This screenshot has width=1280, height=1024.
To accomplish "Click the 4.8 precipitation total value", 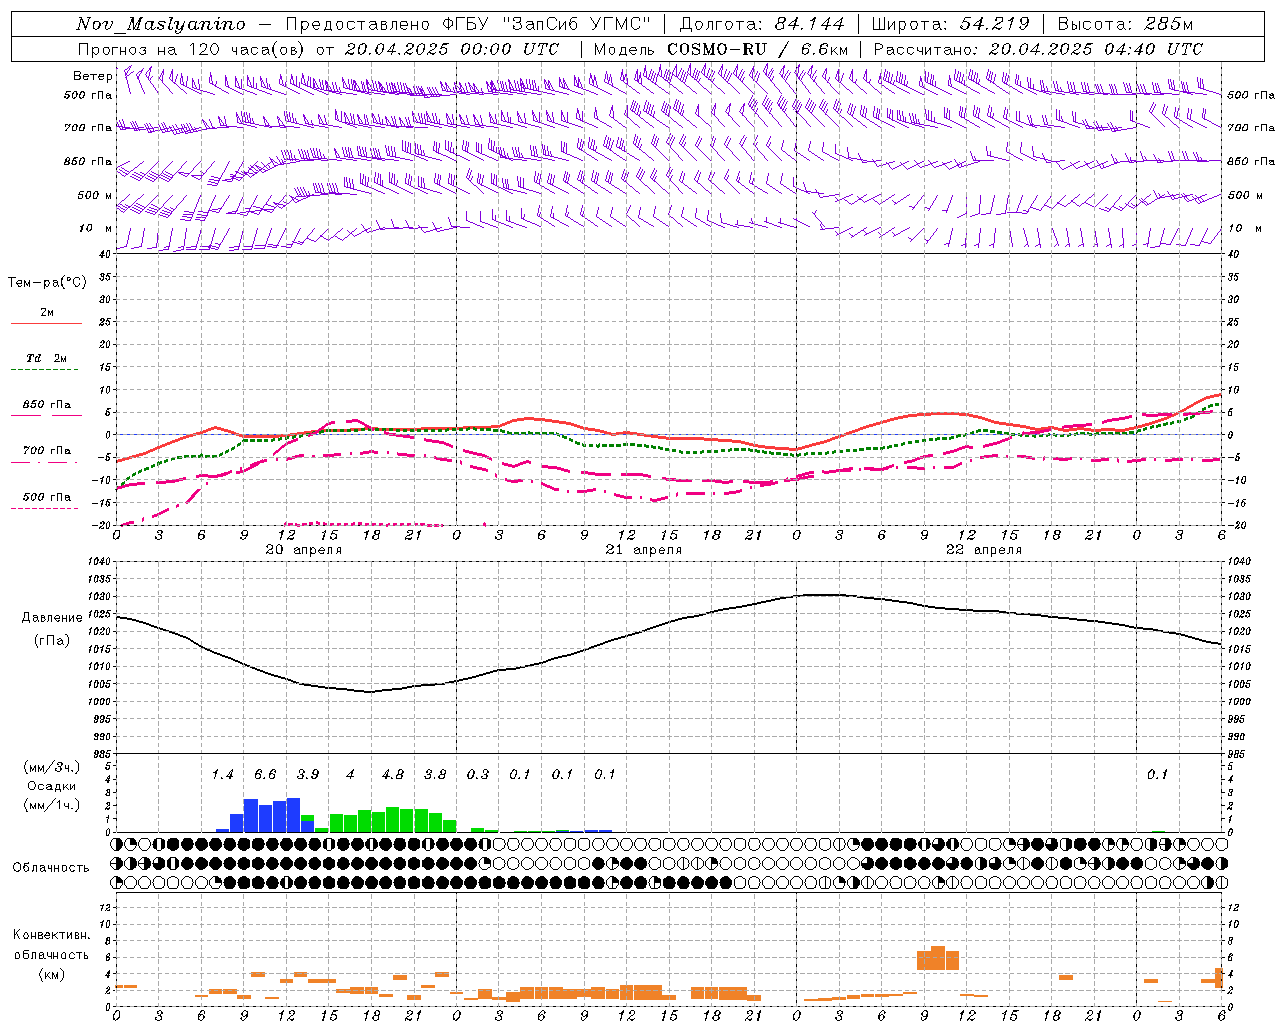I will click(x=393, y=774).
